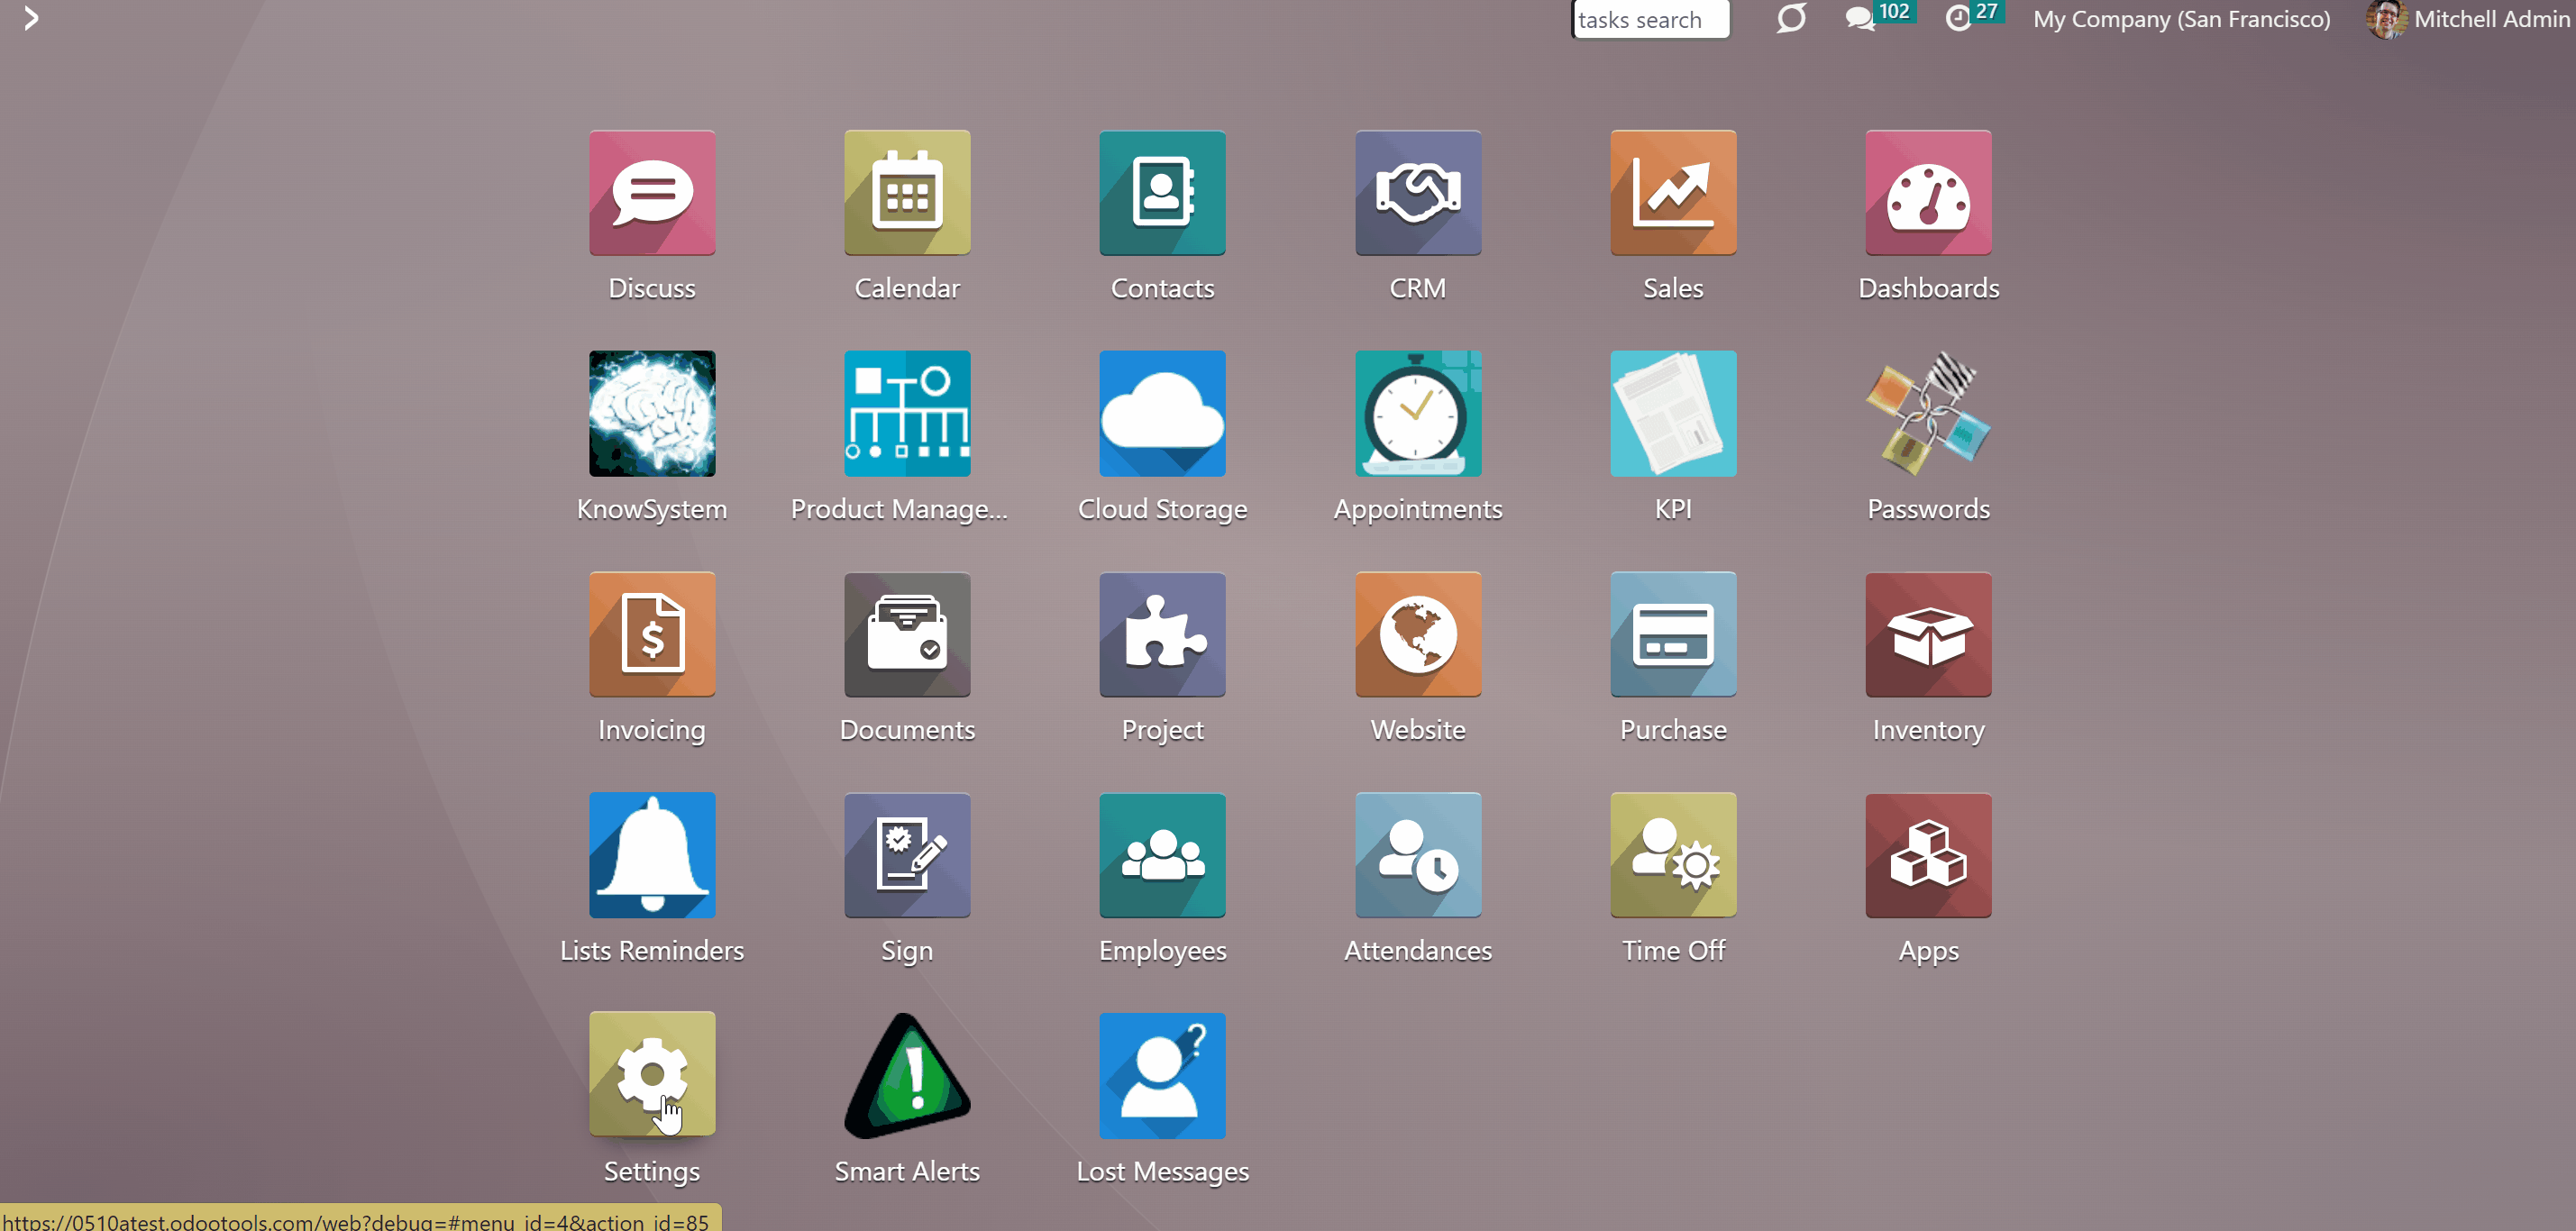Open the KnowSystem brain icon
This screenshot has width=2576, height=1231.
coord(652,413)
